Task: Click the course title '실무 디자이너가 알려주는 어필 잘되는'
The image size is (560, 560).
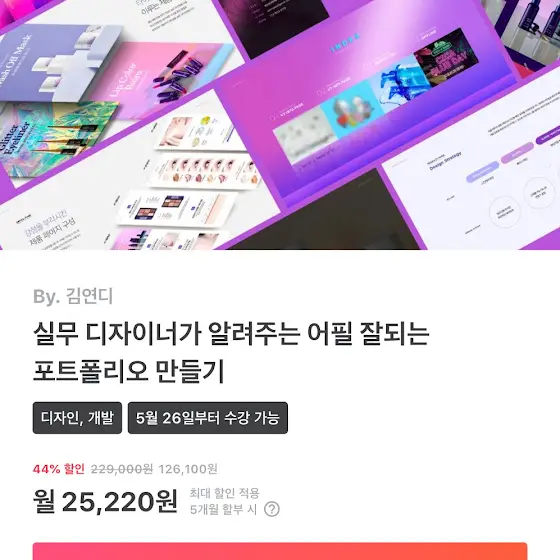Action: click(231, 334)
